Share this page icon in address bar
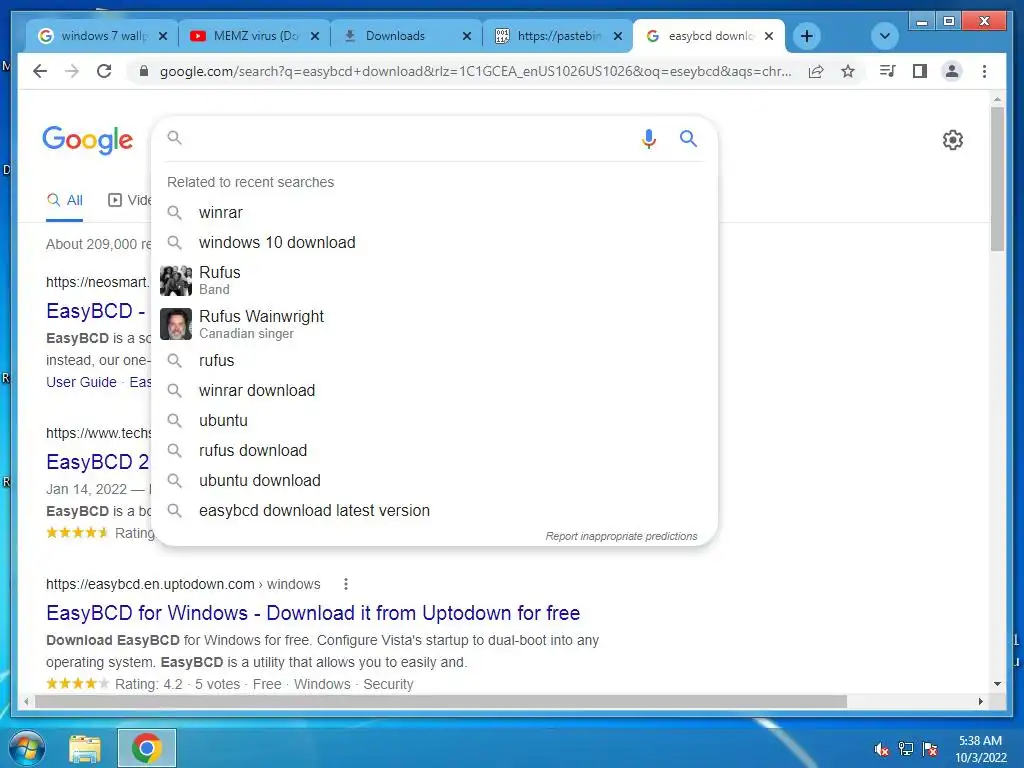The height and width of the screenshot is (768, 1024). tap(816, 71)
